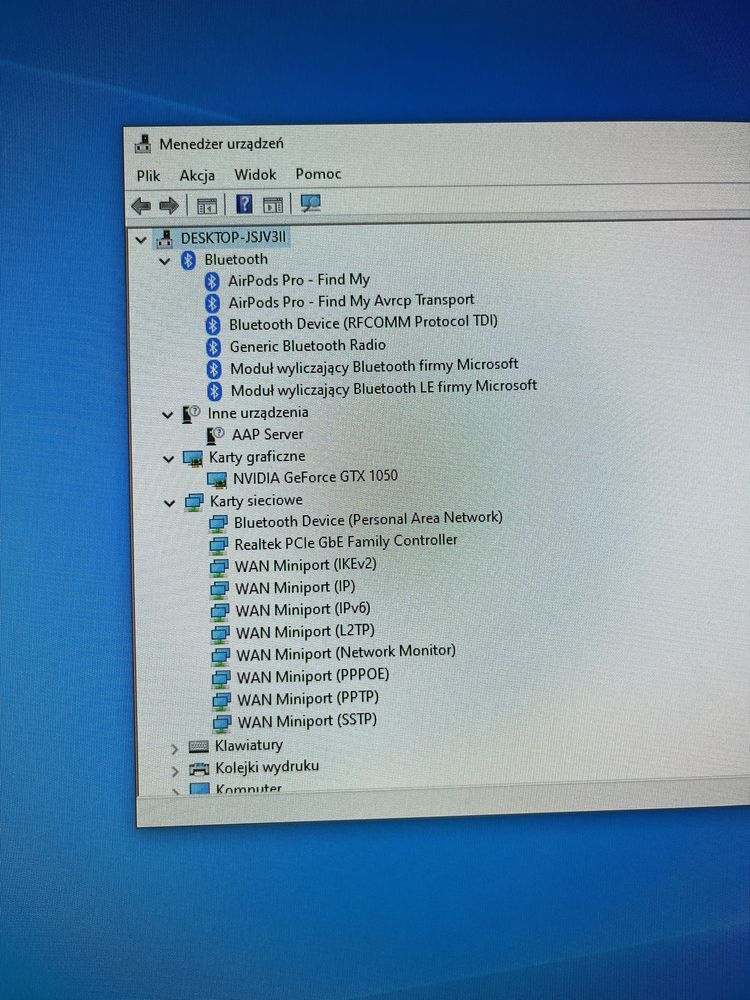Screen dimensions: 750x1000
Task: Click the Bluetooth Personal Area Network adapter icon
Action: [218, 524]
